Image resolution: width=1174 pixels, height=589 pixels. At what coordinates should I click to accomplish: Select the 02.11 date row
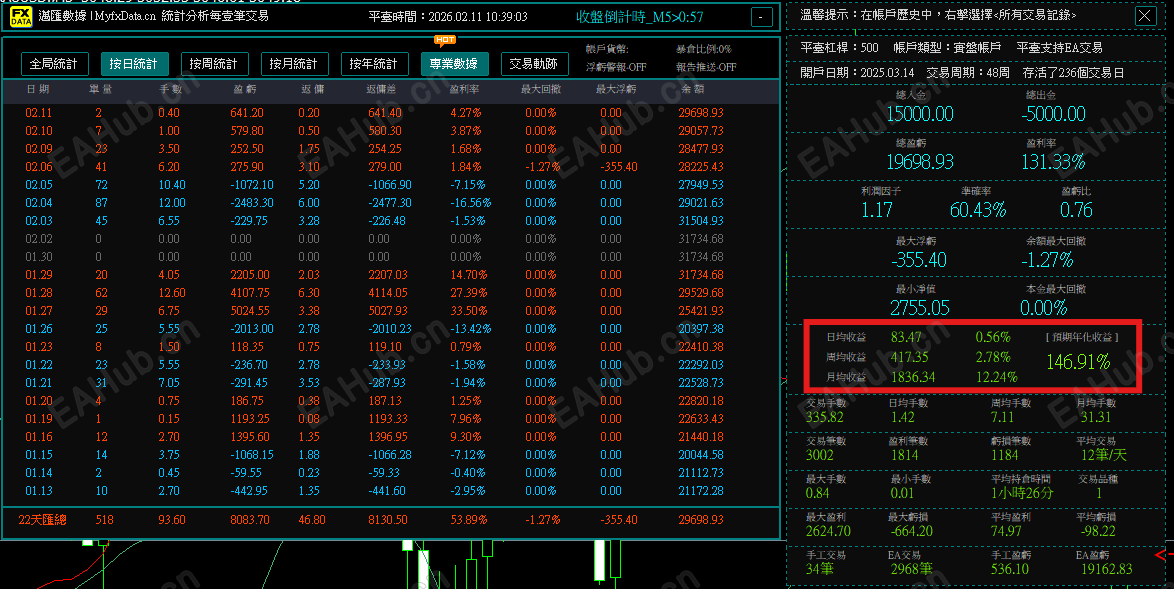pos(389,113)
